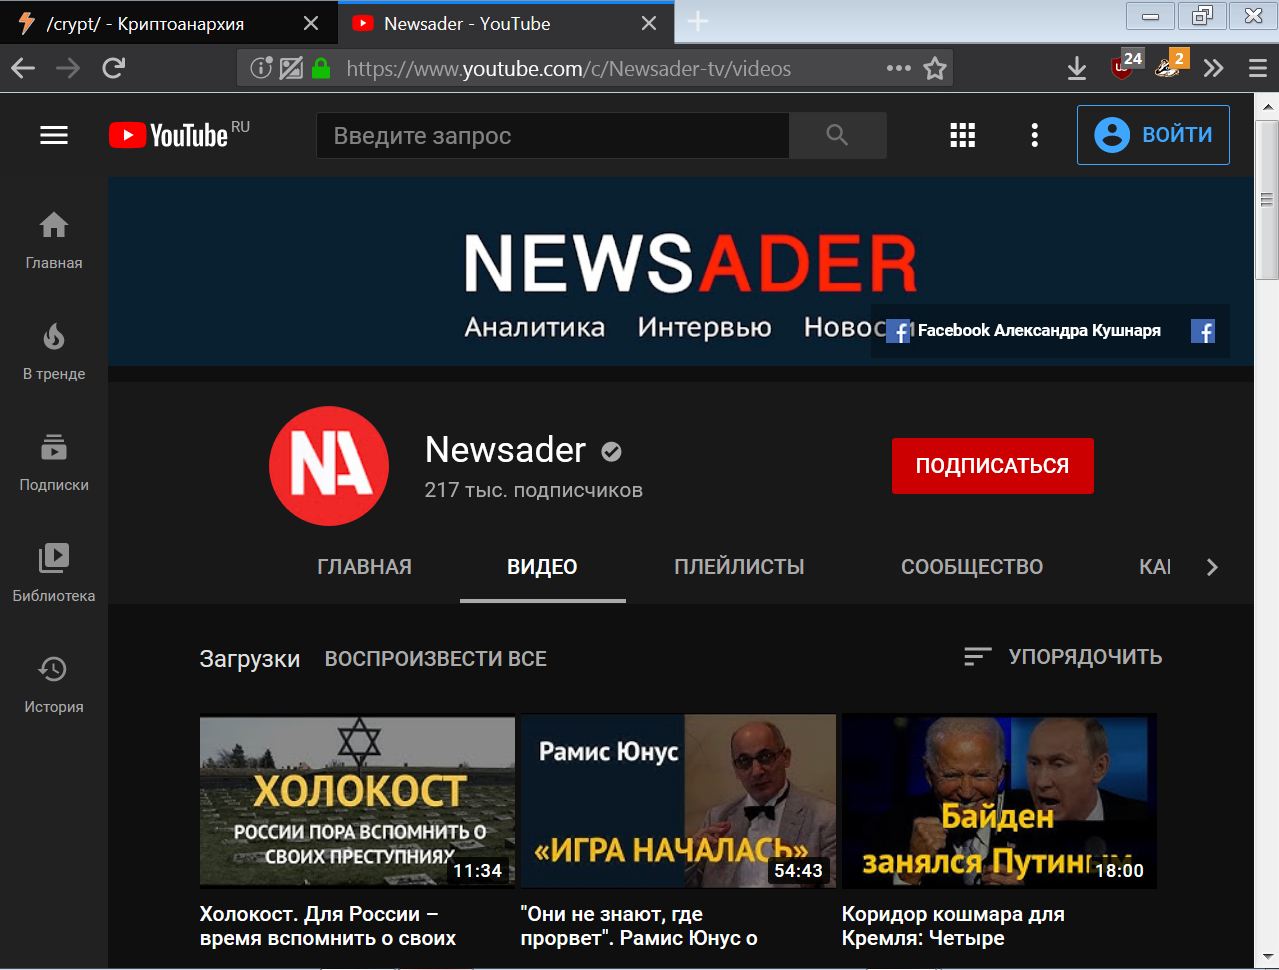Go back with the browser arrow

point(23,68)
